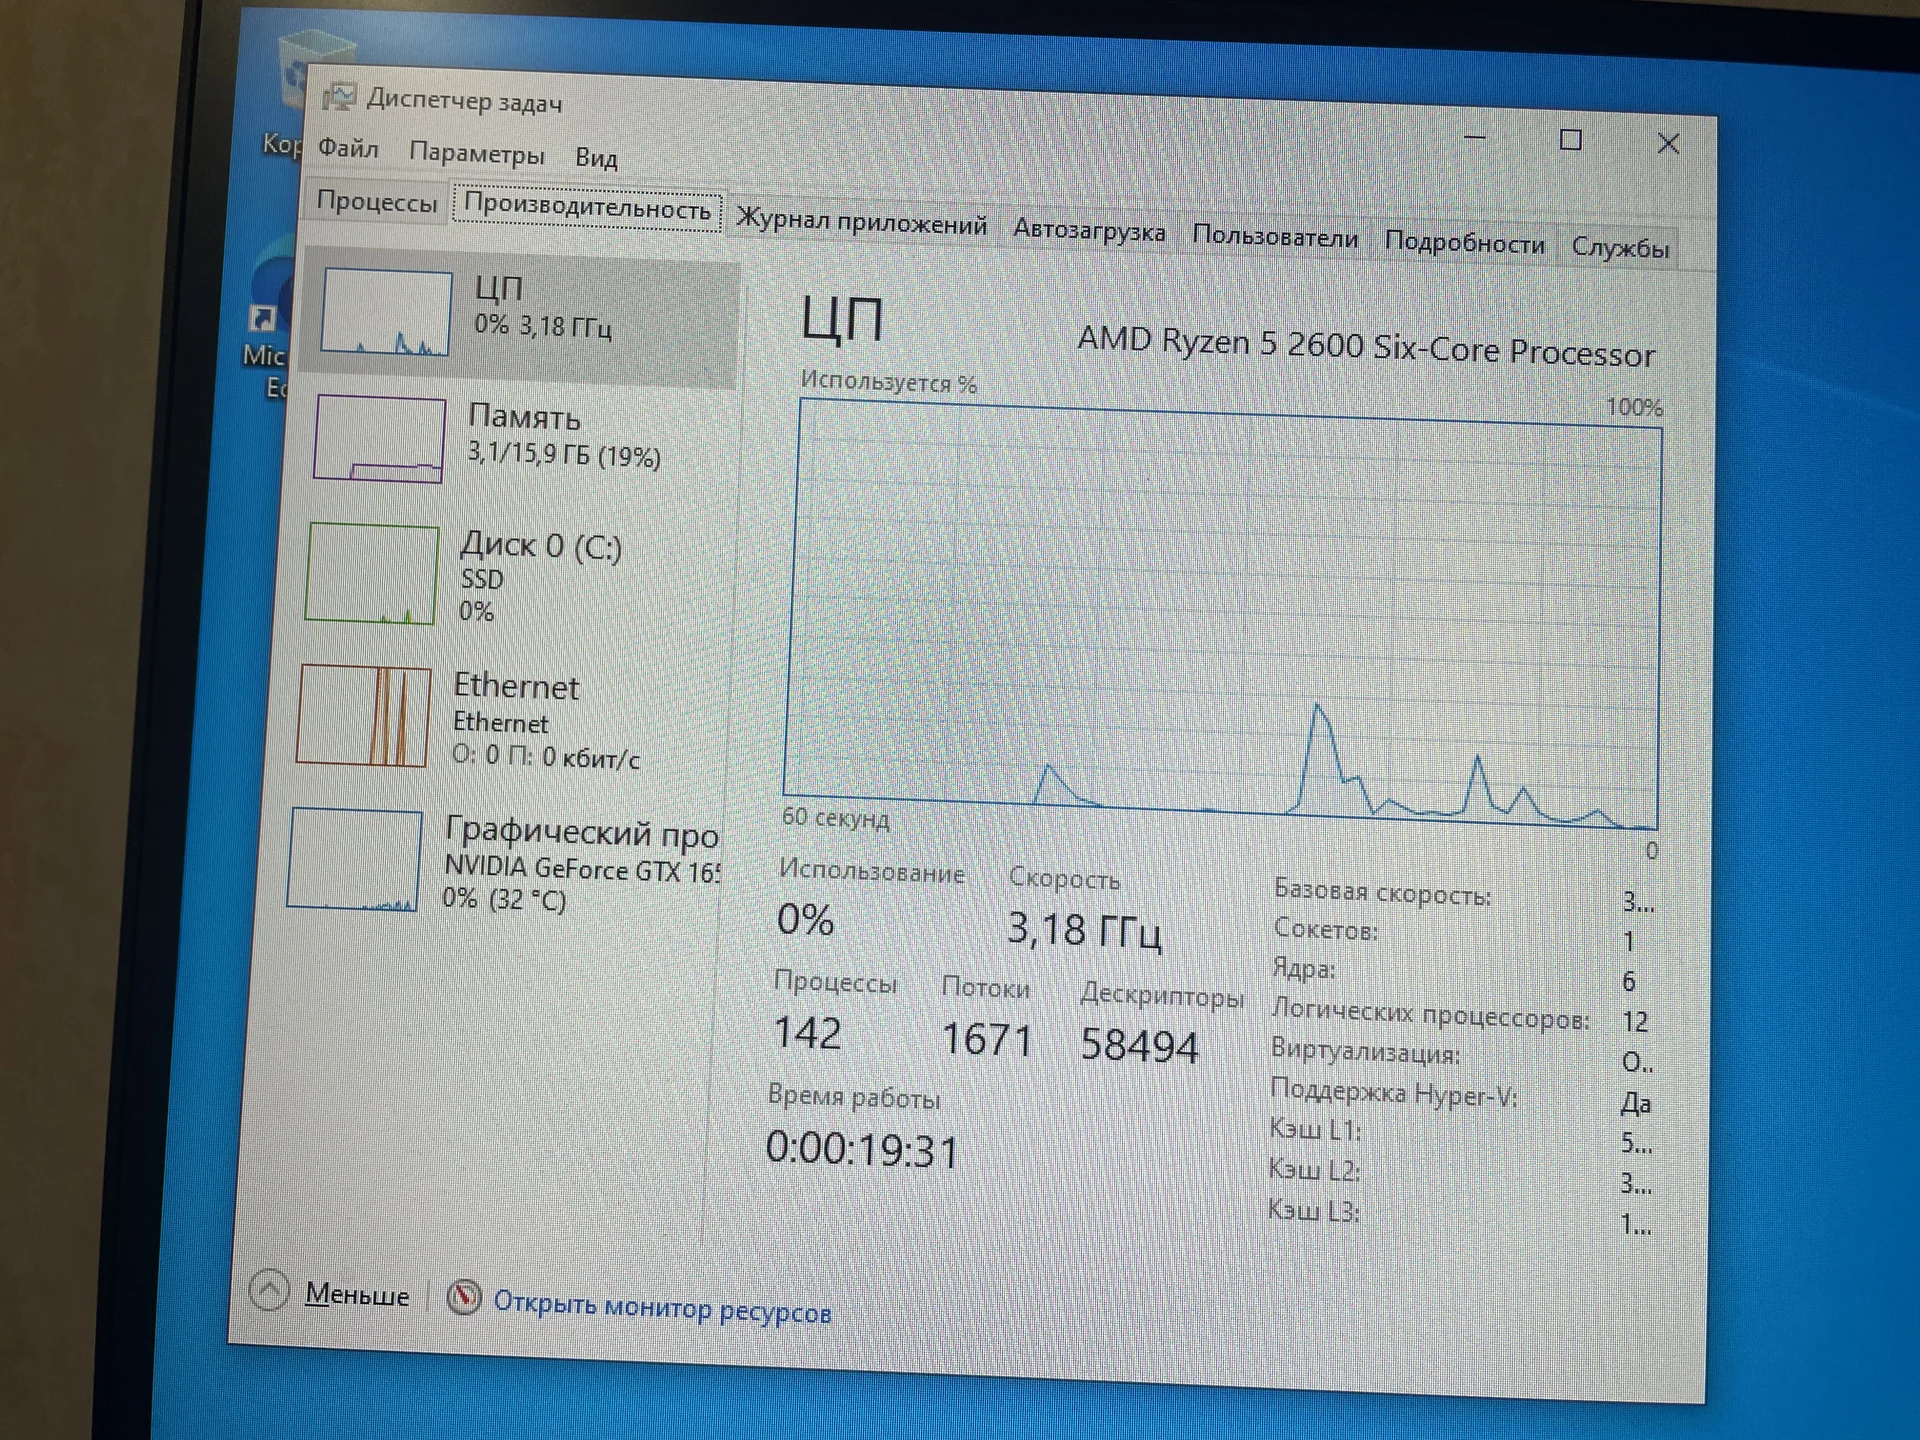Click the ЦП 0% 3,18 ГГц sidebar text
1920x1440 pixels.
542,308
